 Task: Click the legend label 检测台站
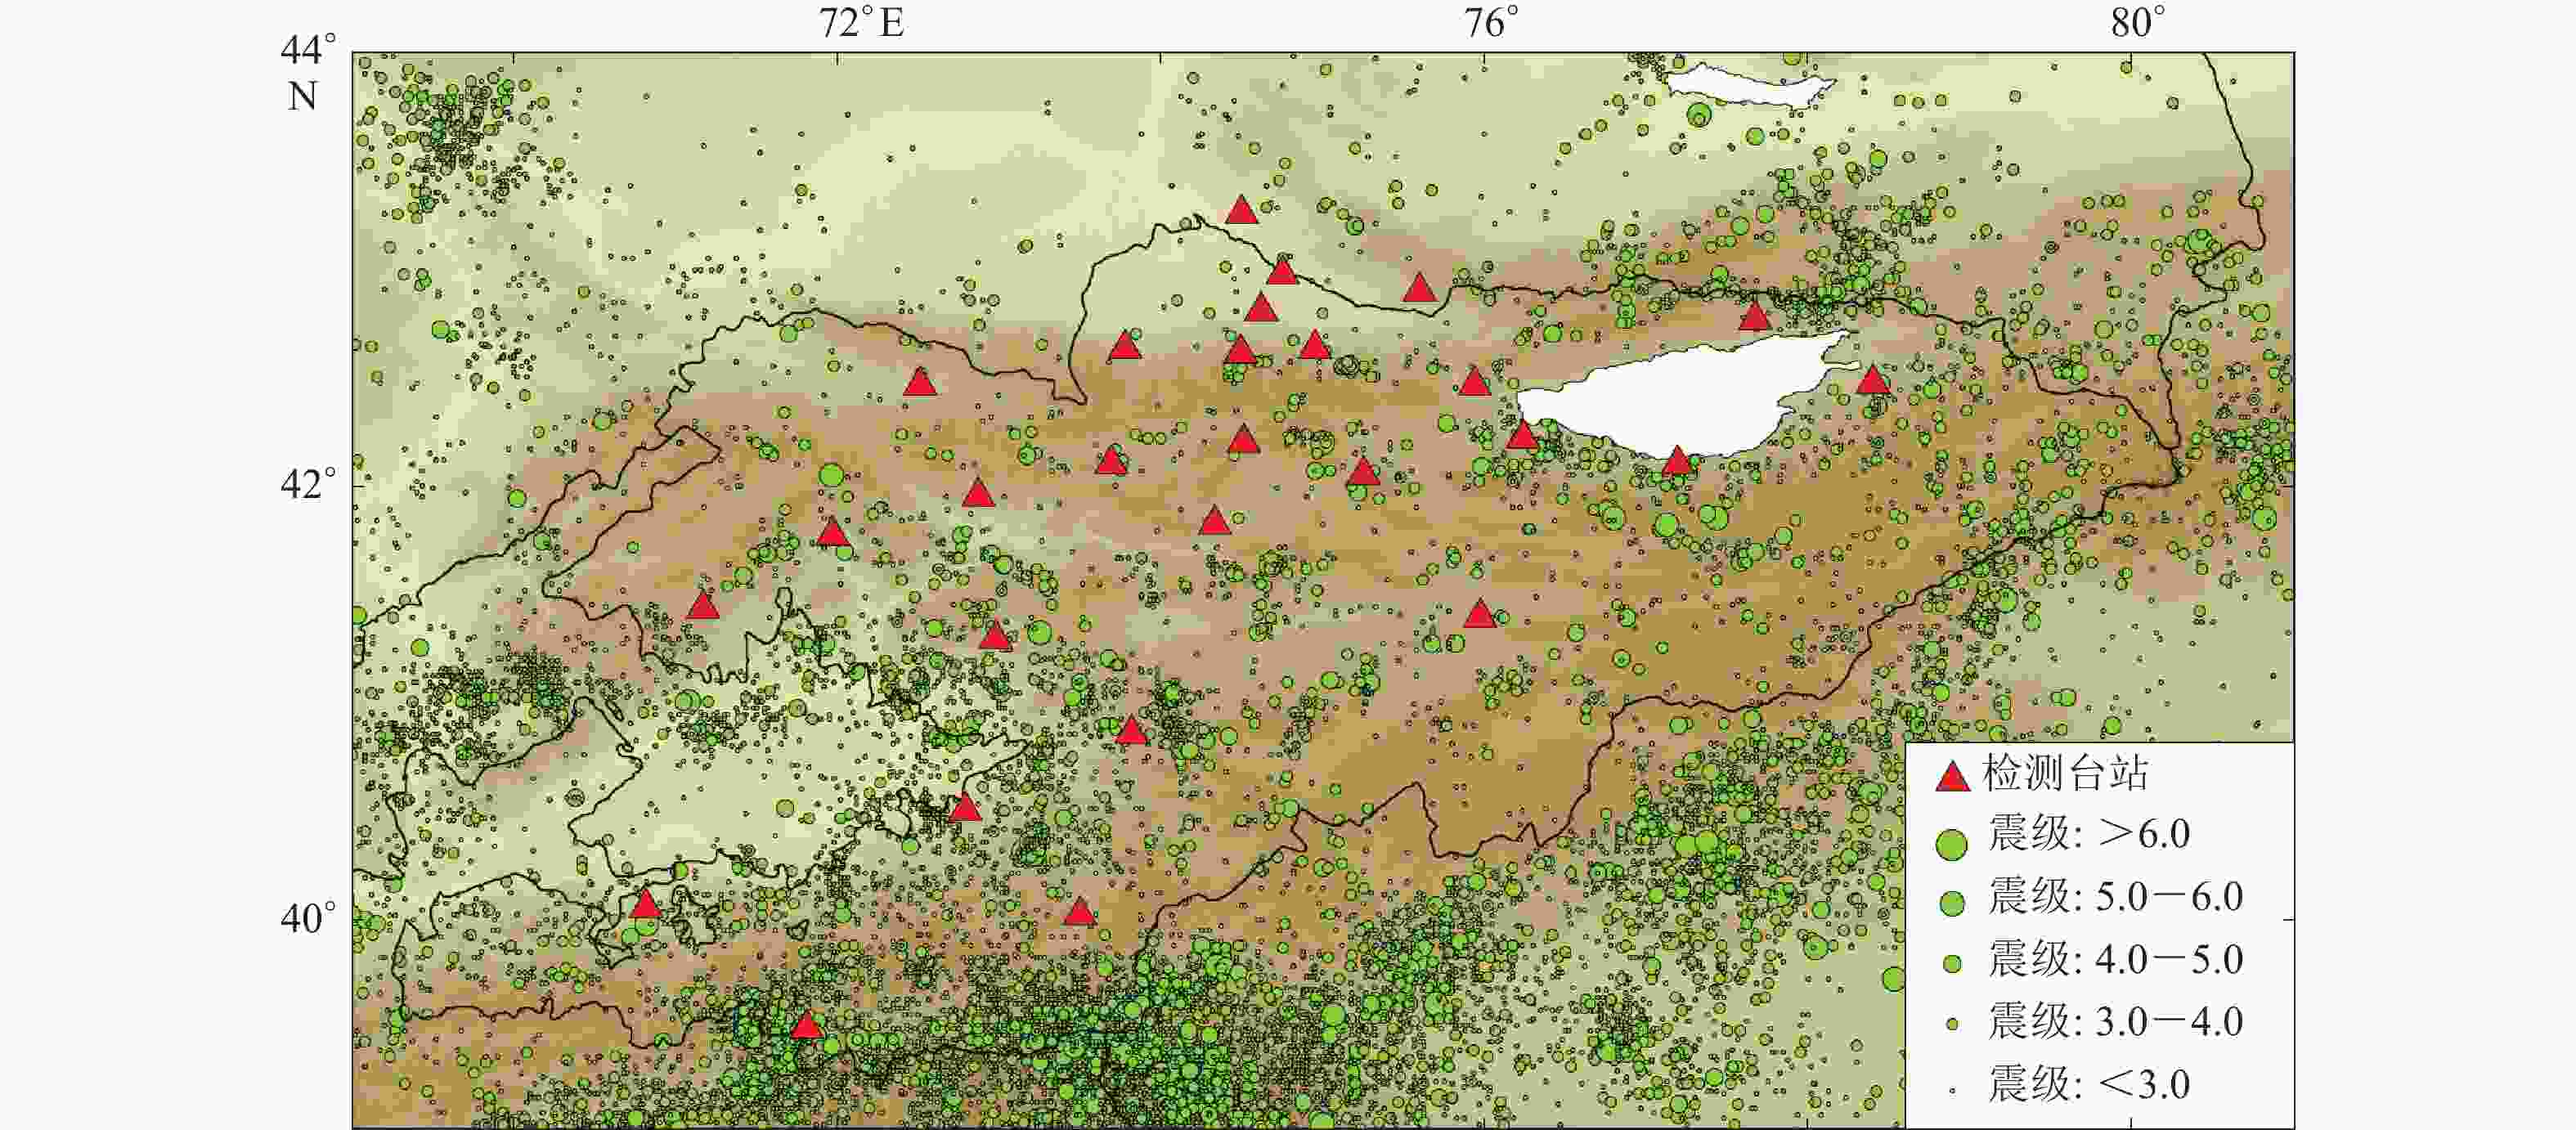click(2065, 773)
